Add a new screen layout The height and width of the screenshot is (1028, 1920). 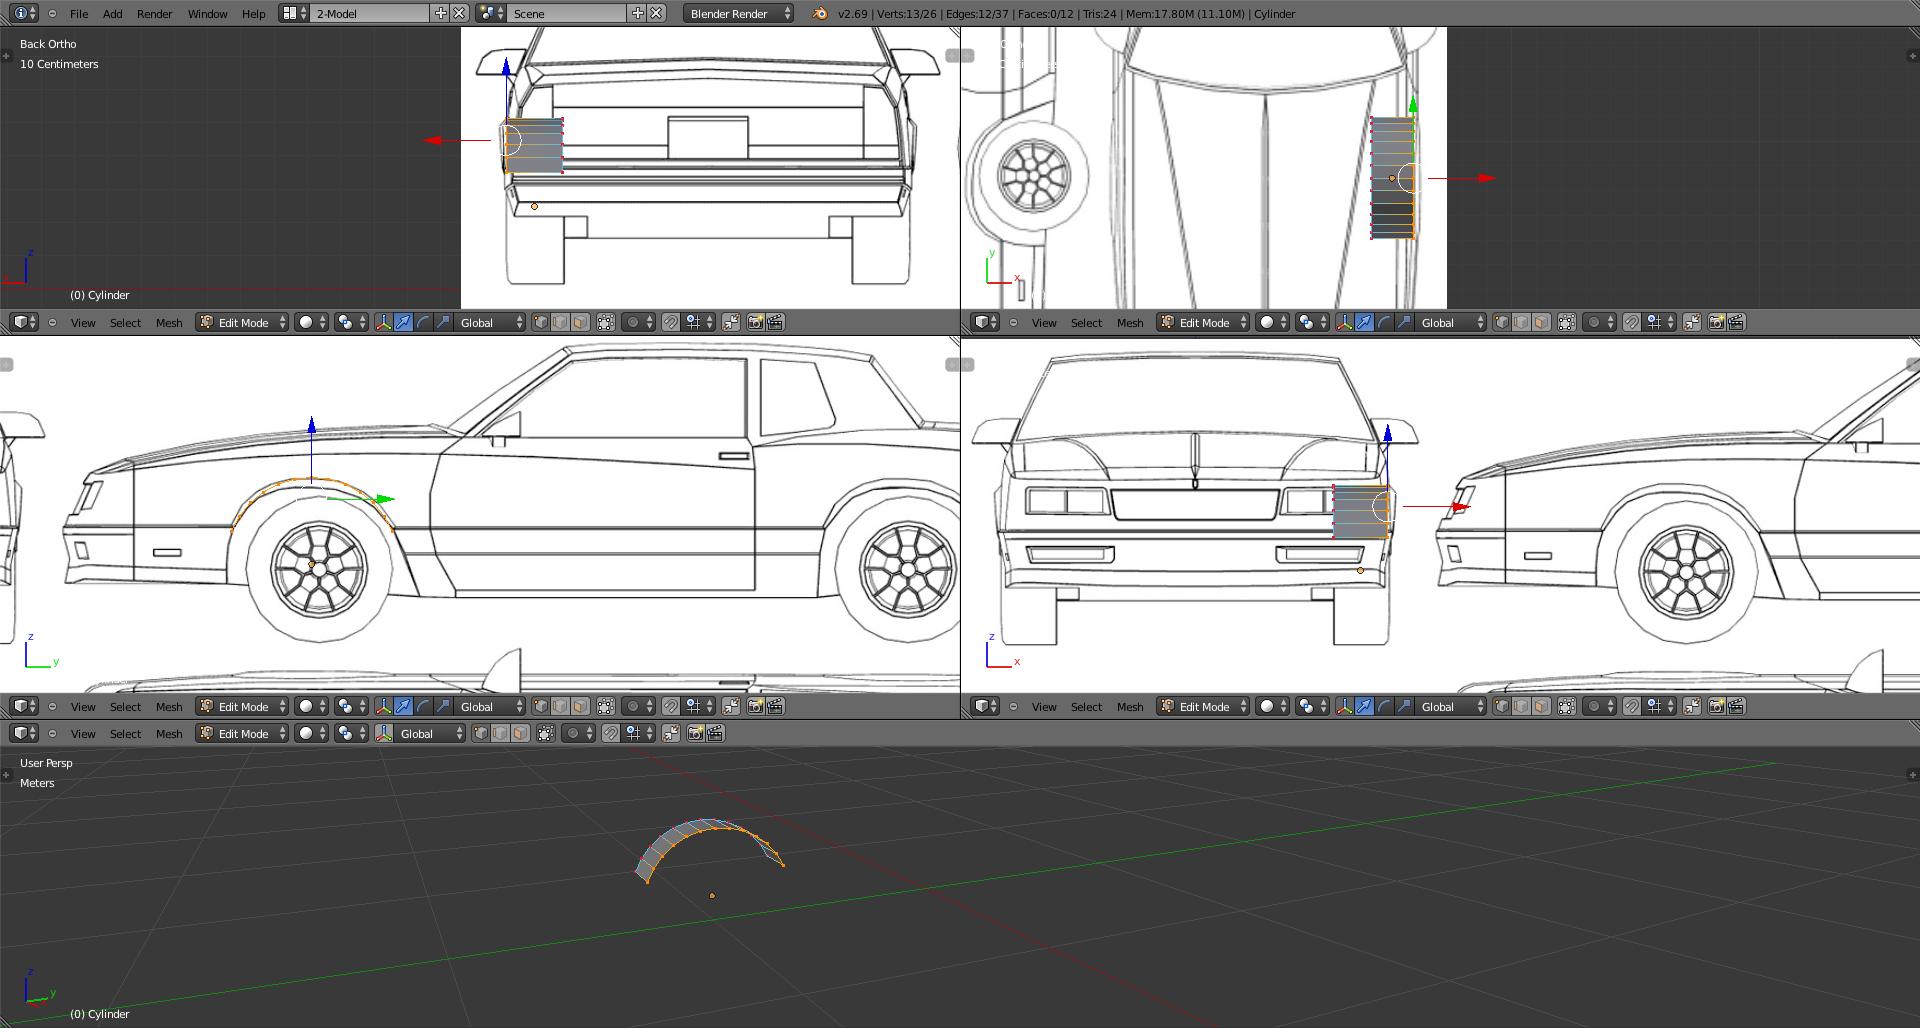[441, 13]
